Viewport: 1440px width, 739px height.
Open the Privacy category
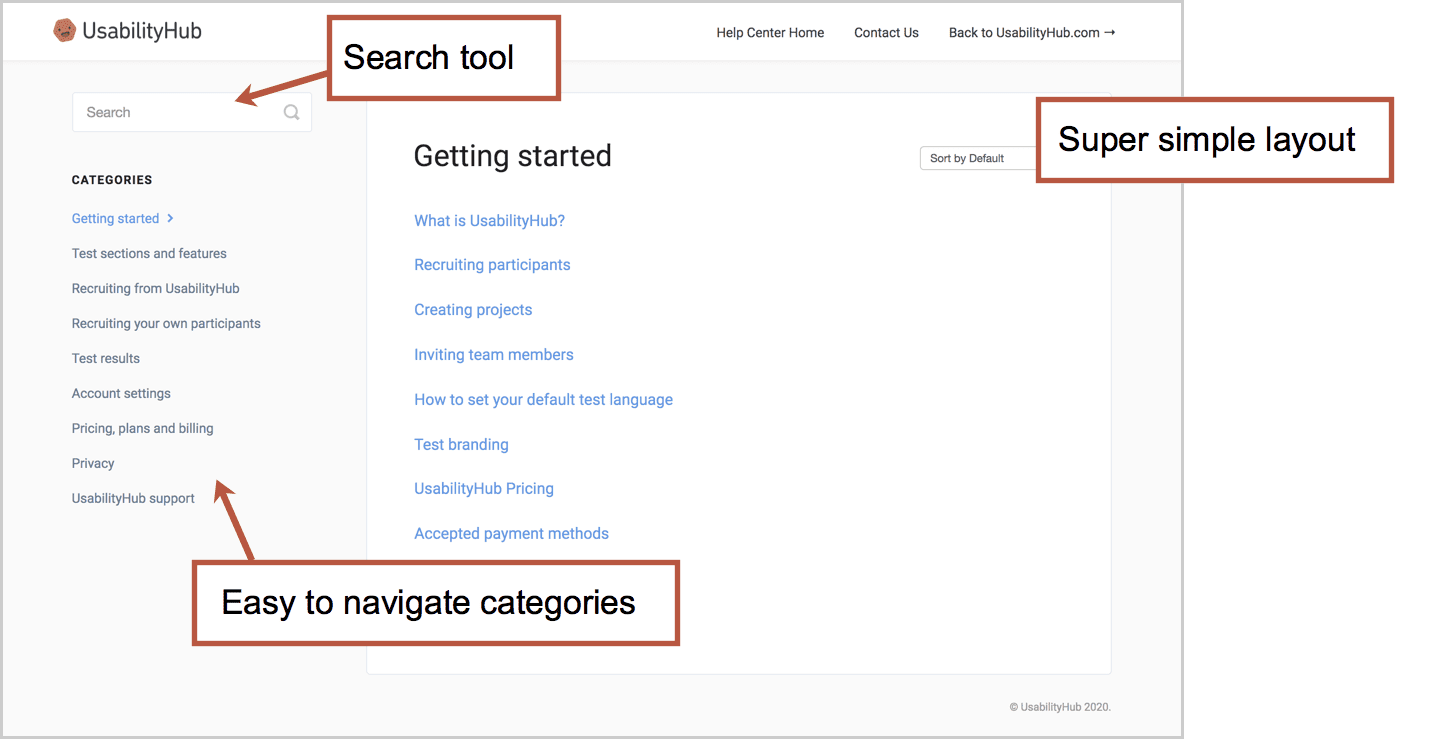[93, 463]
